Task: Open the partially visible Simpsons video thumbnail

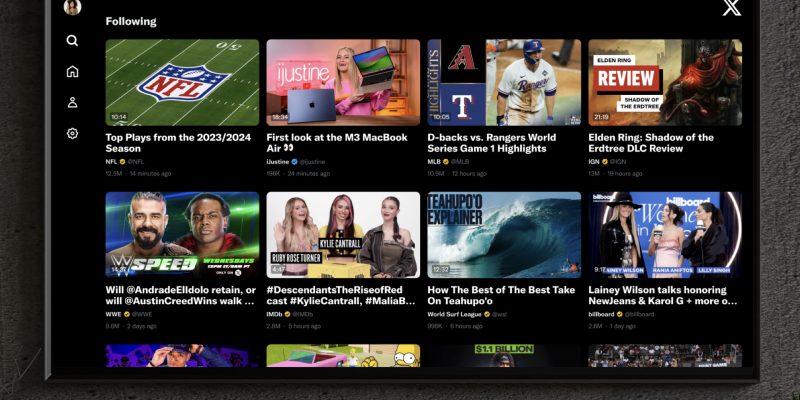Action: click(343, 356)
